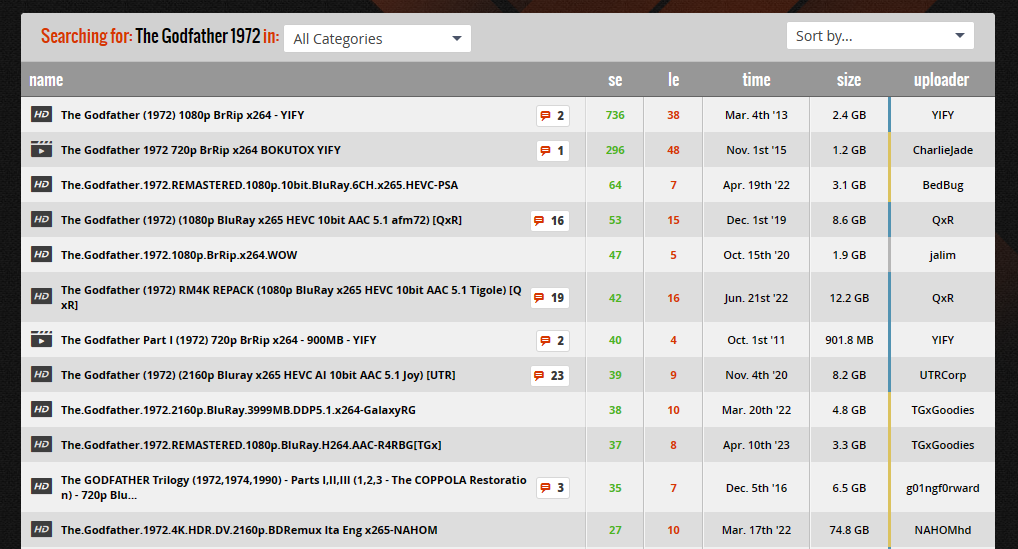1018x549 pixels.
Task: Click HD icon for Godfather 1080p BrRip YIFY
Action: coord(42,115)
